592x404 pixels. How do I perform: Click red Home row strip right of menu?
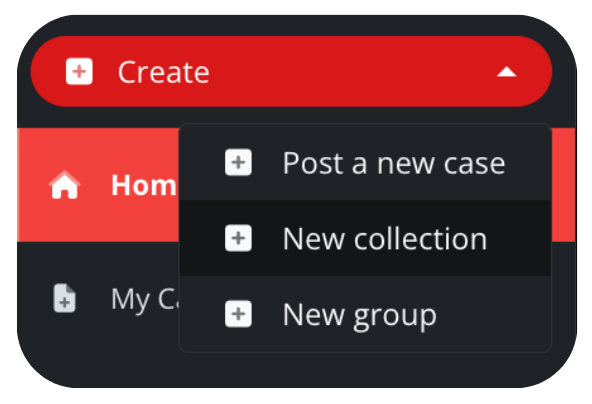pos(564,185)
